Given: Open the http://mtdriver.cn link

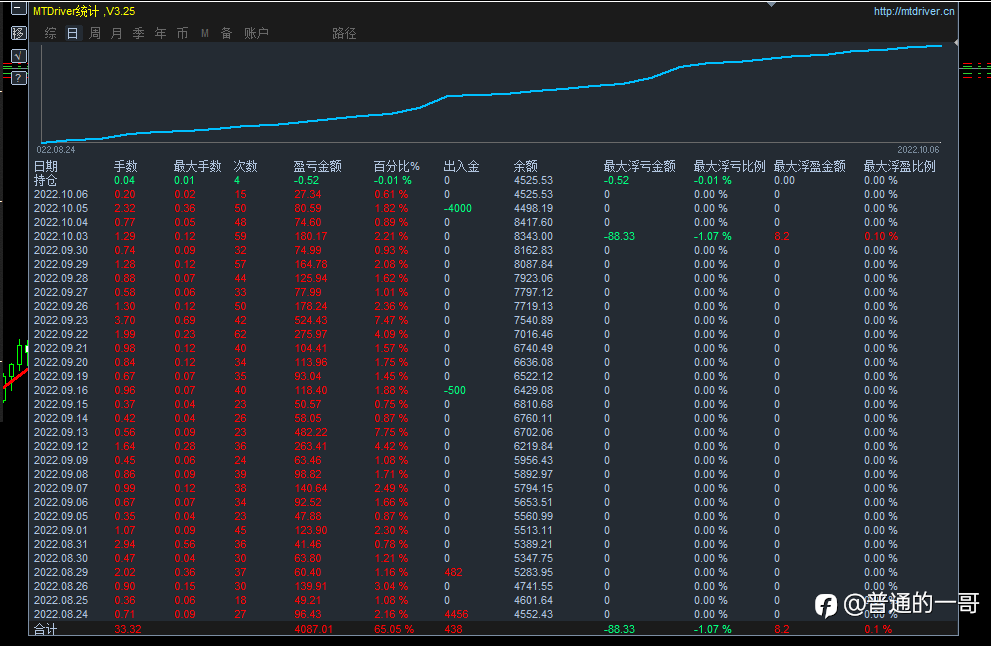Looking at the screenshot, I should tap(914, 12).
